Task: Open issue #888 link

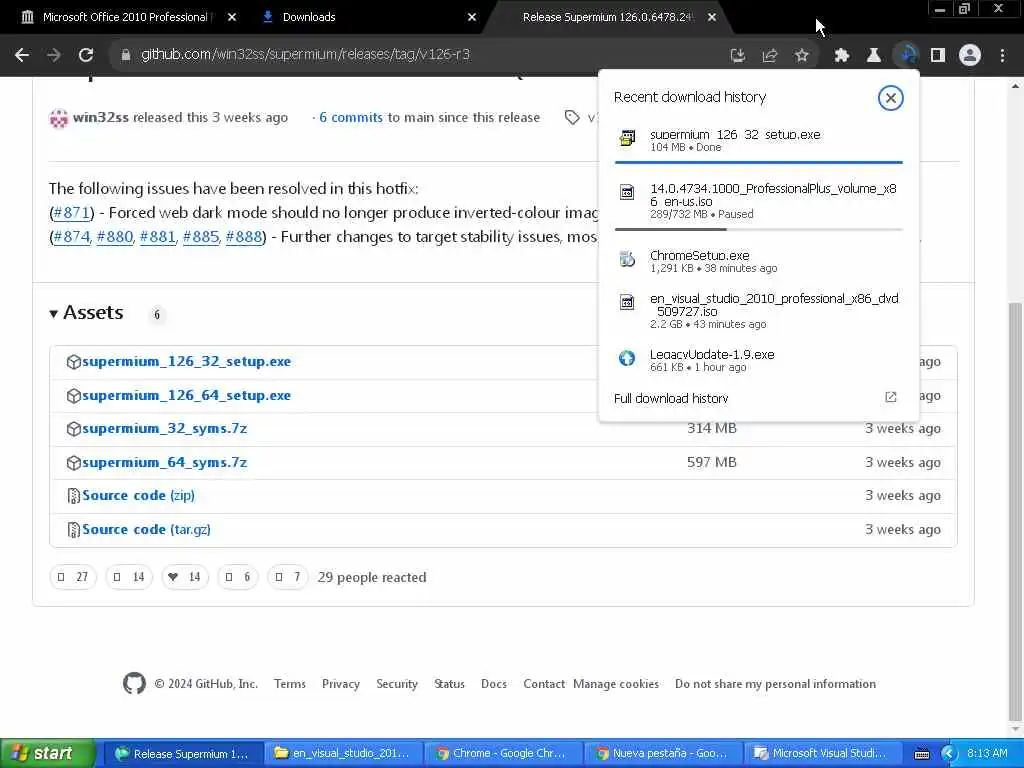Action: tap(244, 236)
